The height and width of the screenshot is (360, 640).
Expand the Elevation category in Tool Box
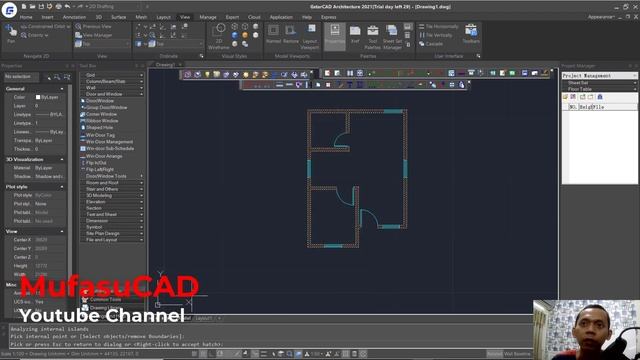pyautogui.click(x=112, y=202)
